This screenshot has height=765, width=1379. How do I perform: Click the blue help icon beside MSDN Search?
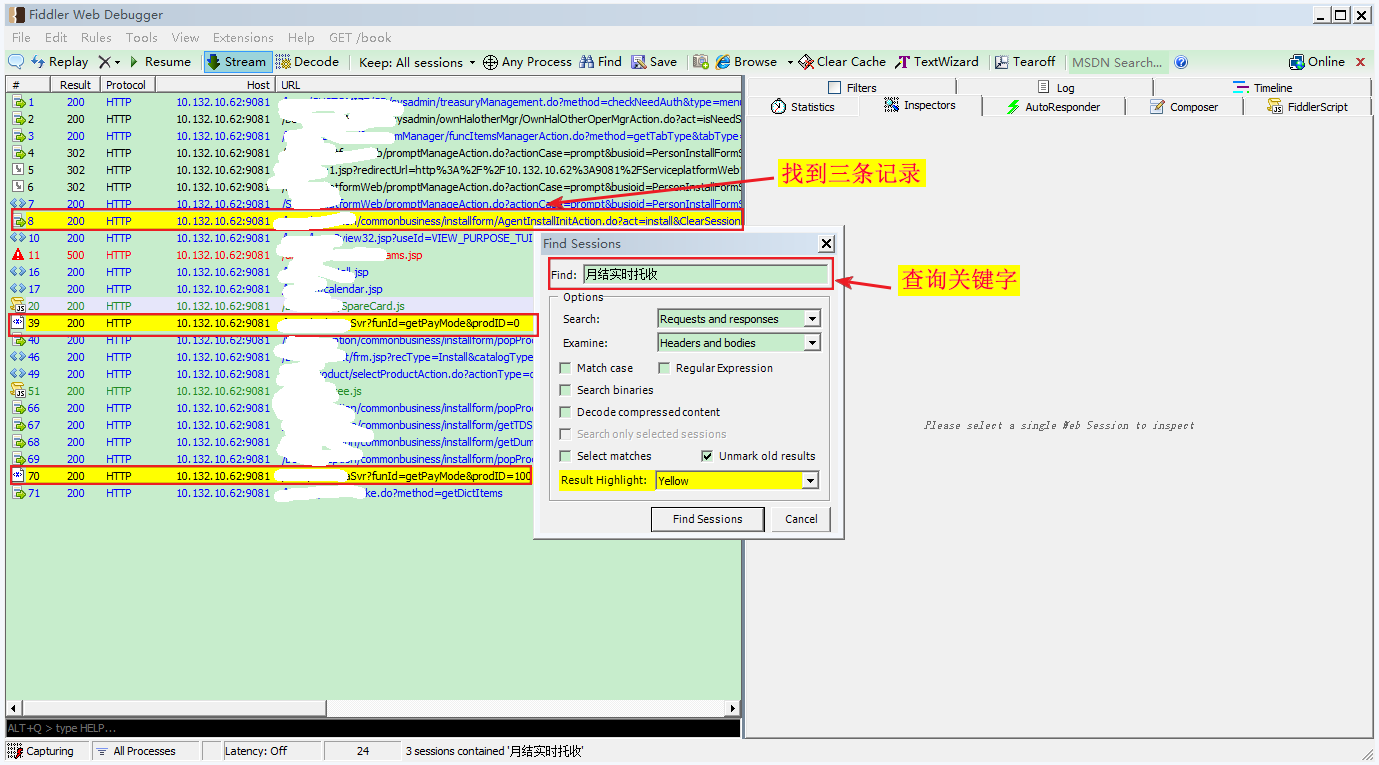coord(1181,62)
